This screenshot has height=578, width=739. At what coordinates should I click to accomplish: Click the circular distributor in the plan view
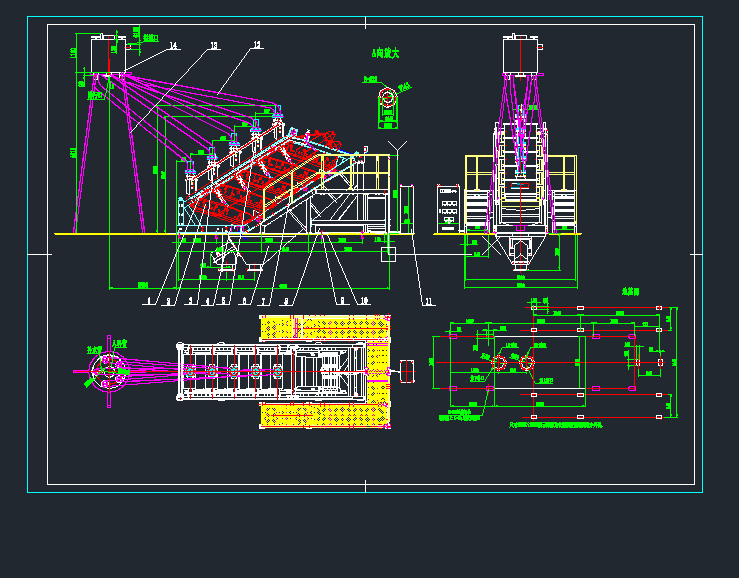109,372
